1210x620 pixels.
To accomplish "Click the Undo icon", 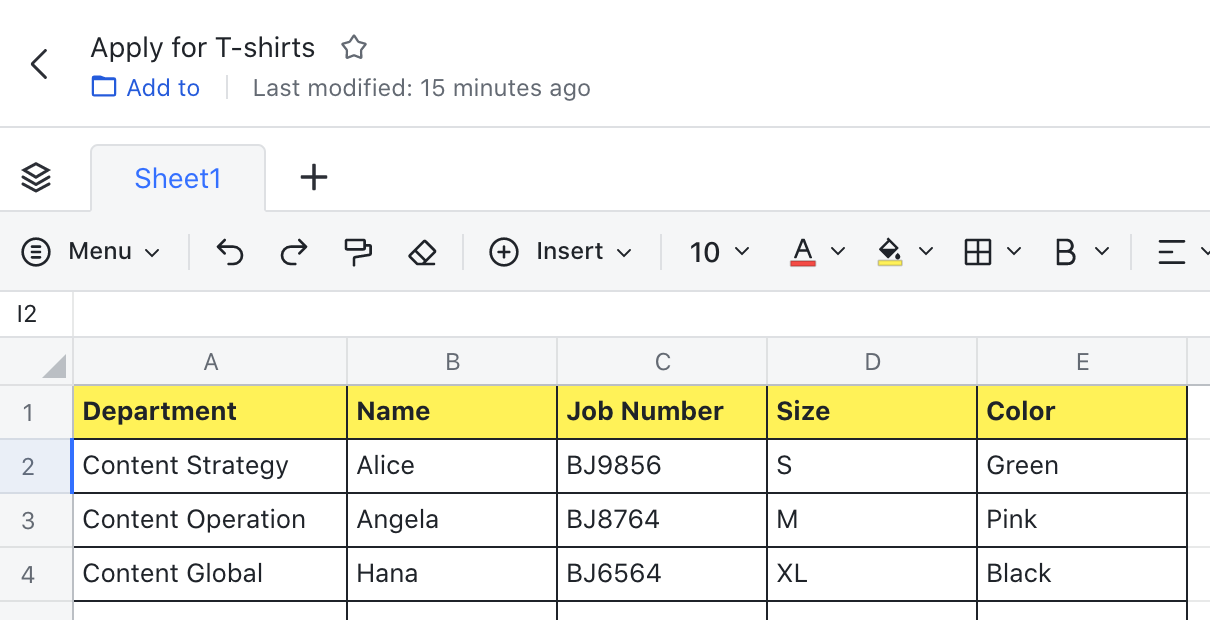I will pyautogui.click(x=229, y=252).
